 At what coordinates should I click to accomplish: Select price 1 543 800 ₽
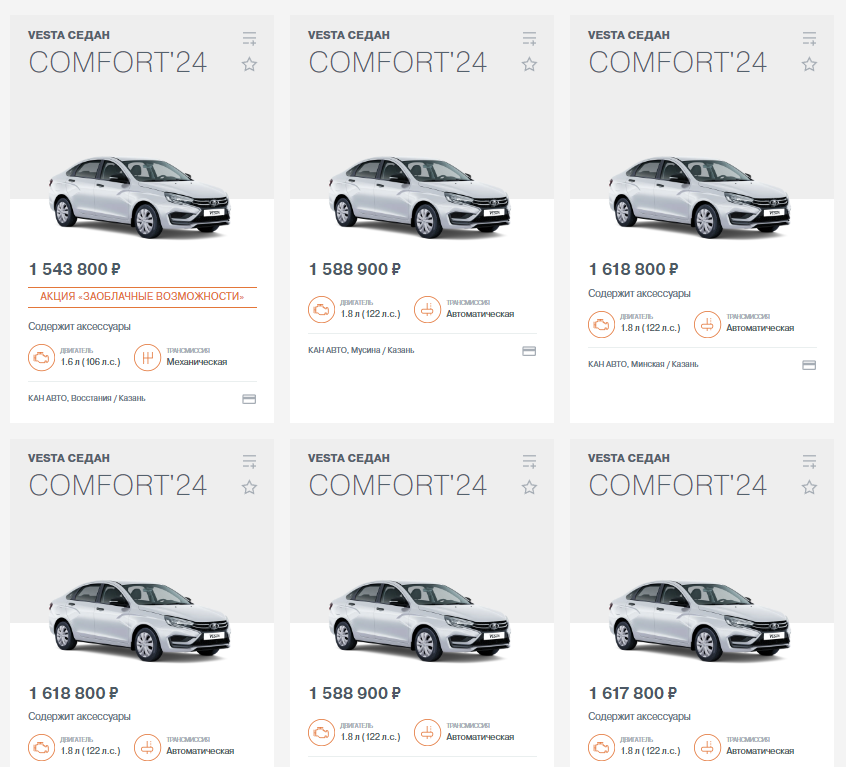75,269
